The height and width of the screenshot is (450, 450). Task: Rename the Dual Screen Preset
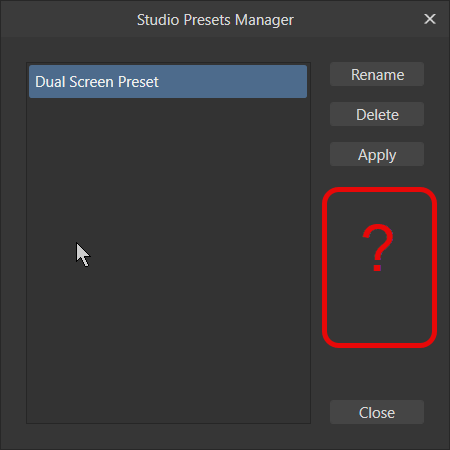click(x=377, y=74)
